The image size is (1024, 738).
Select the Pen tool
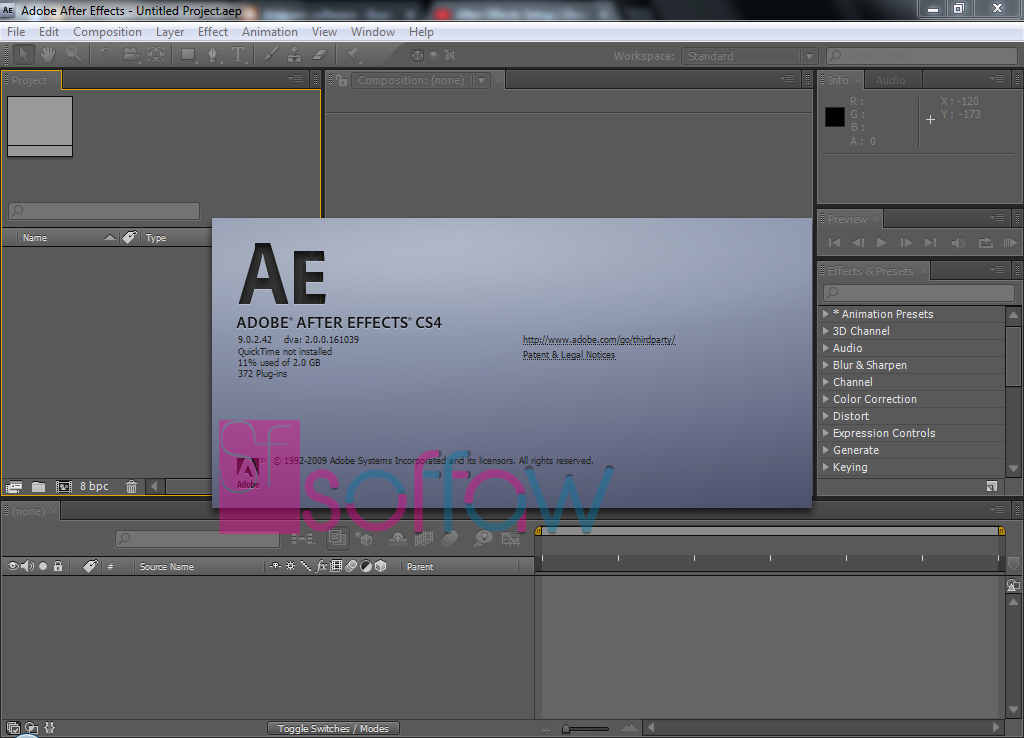coord(213,55)
